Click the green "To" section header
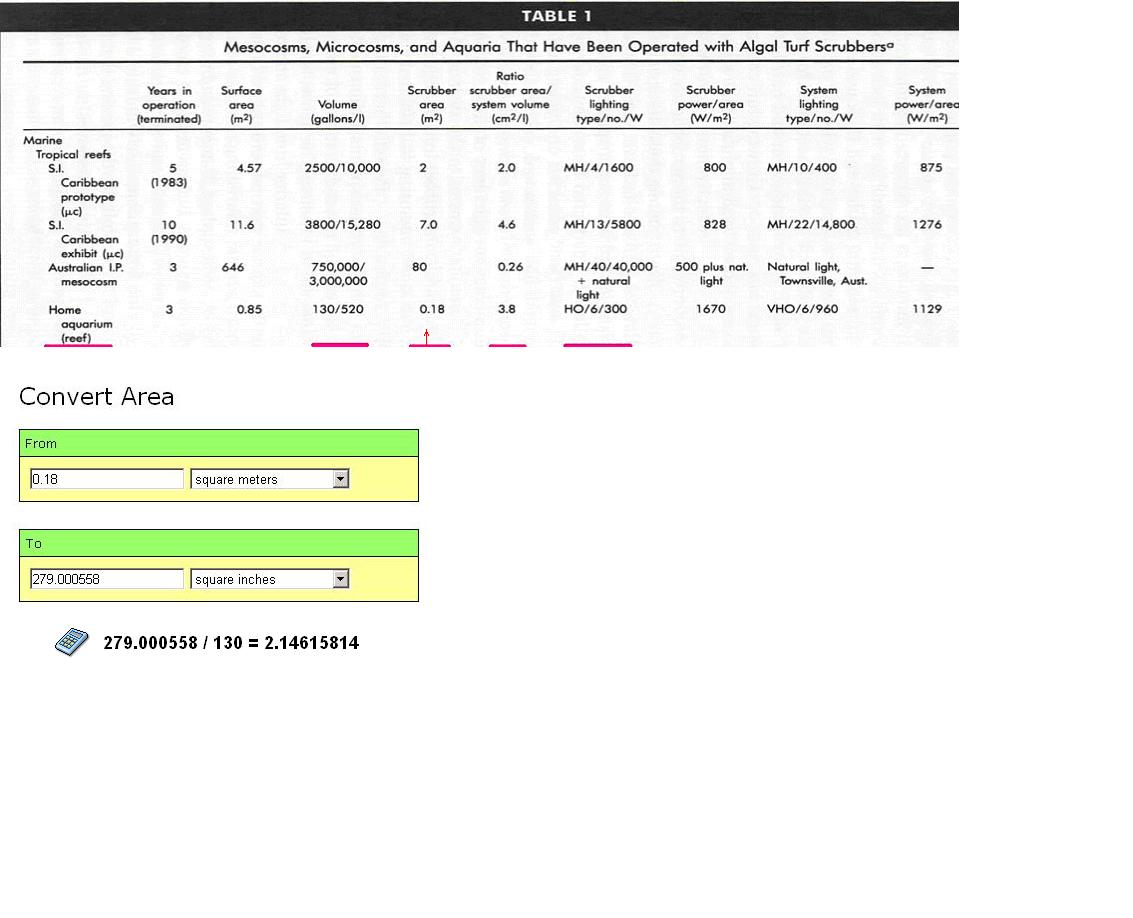 tap(218, 543)
